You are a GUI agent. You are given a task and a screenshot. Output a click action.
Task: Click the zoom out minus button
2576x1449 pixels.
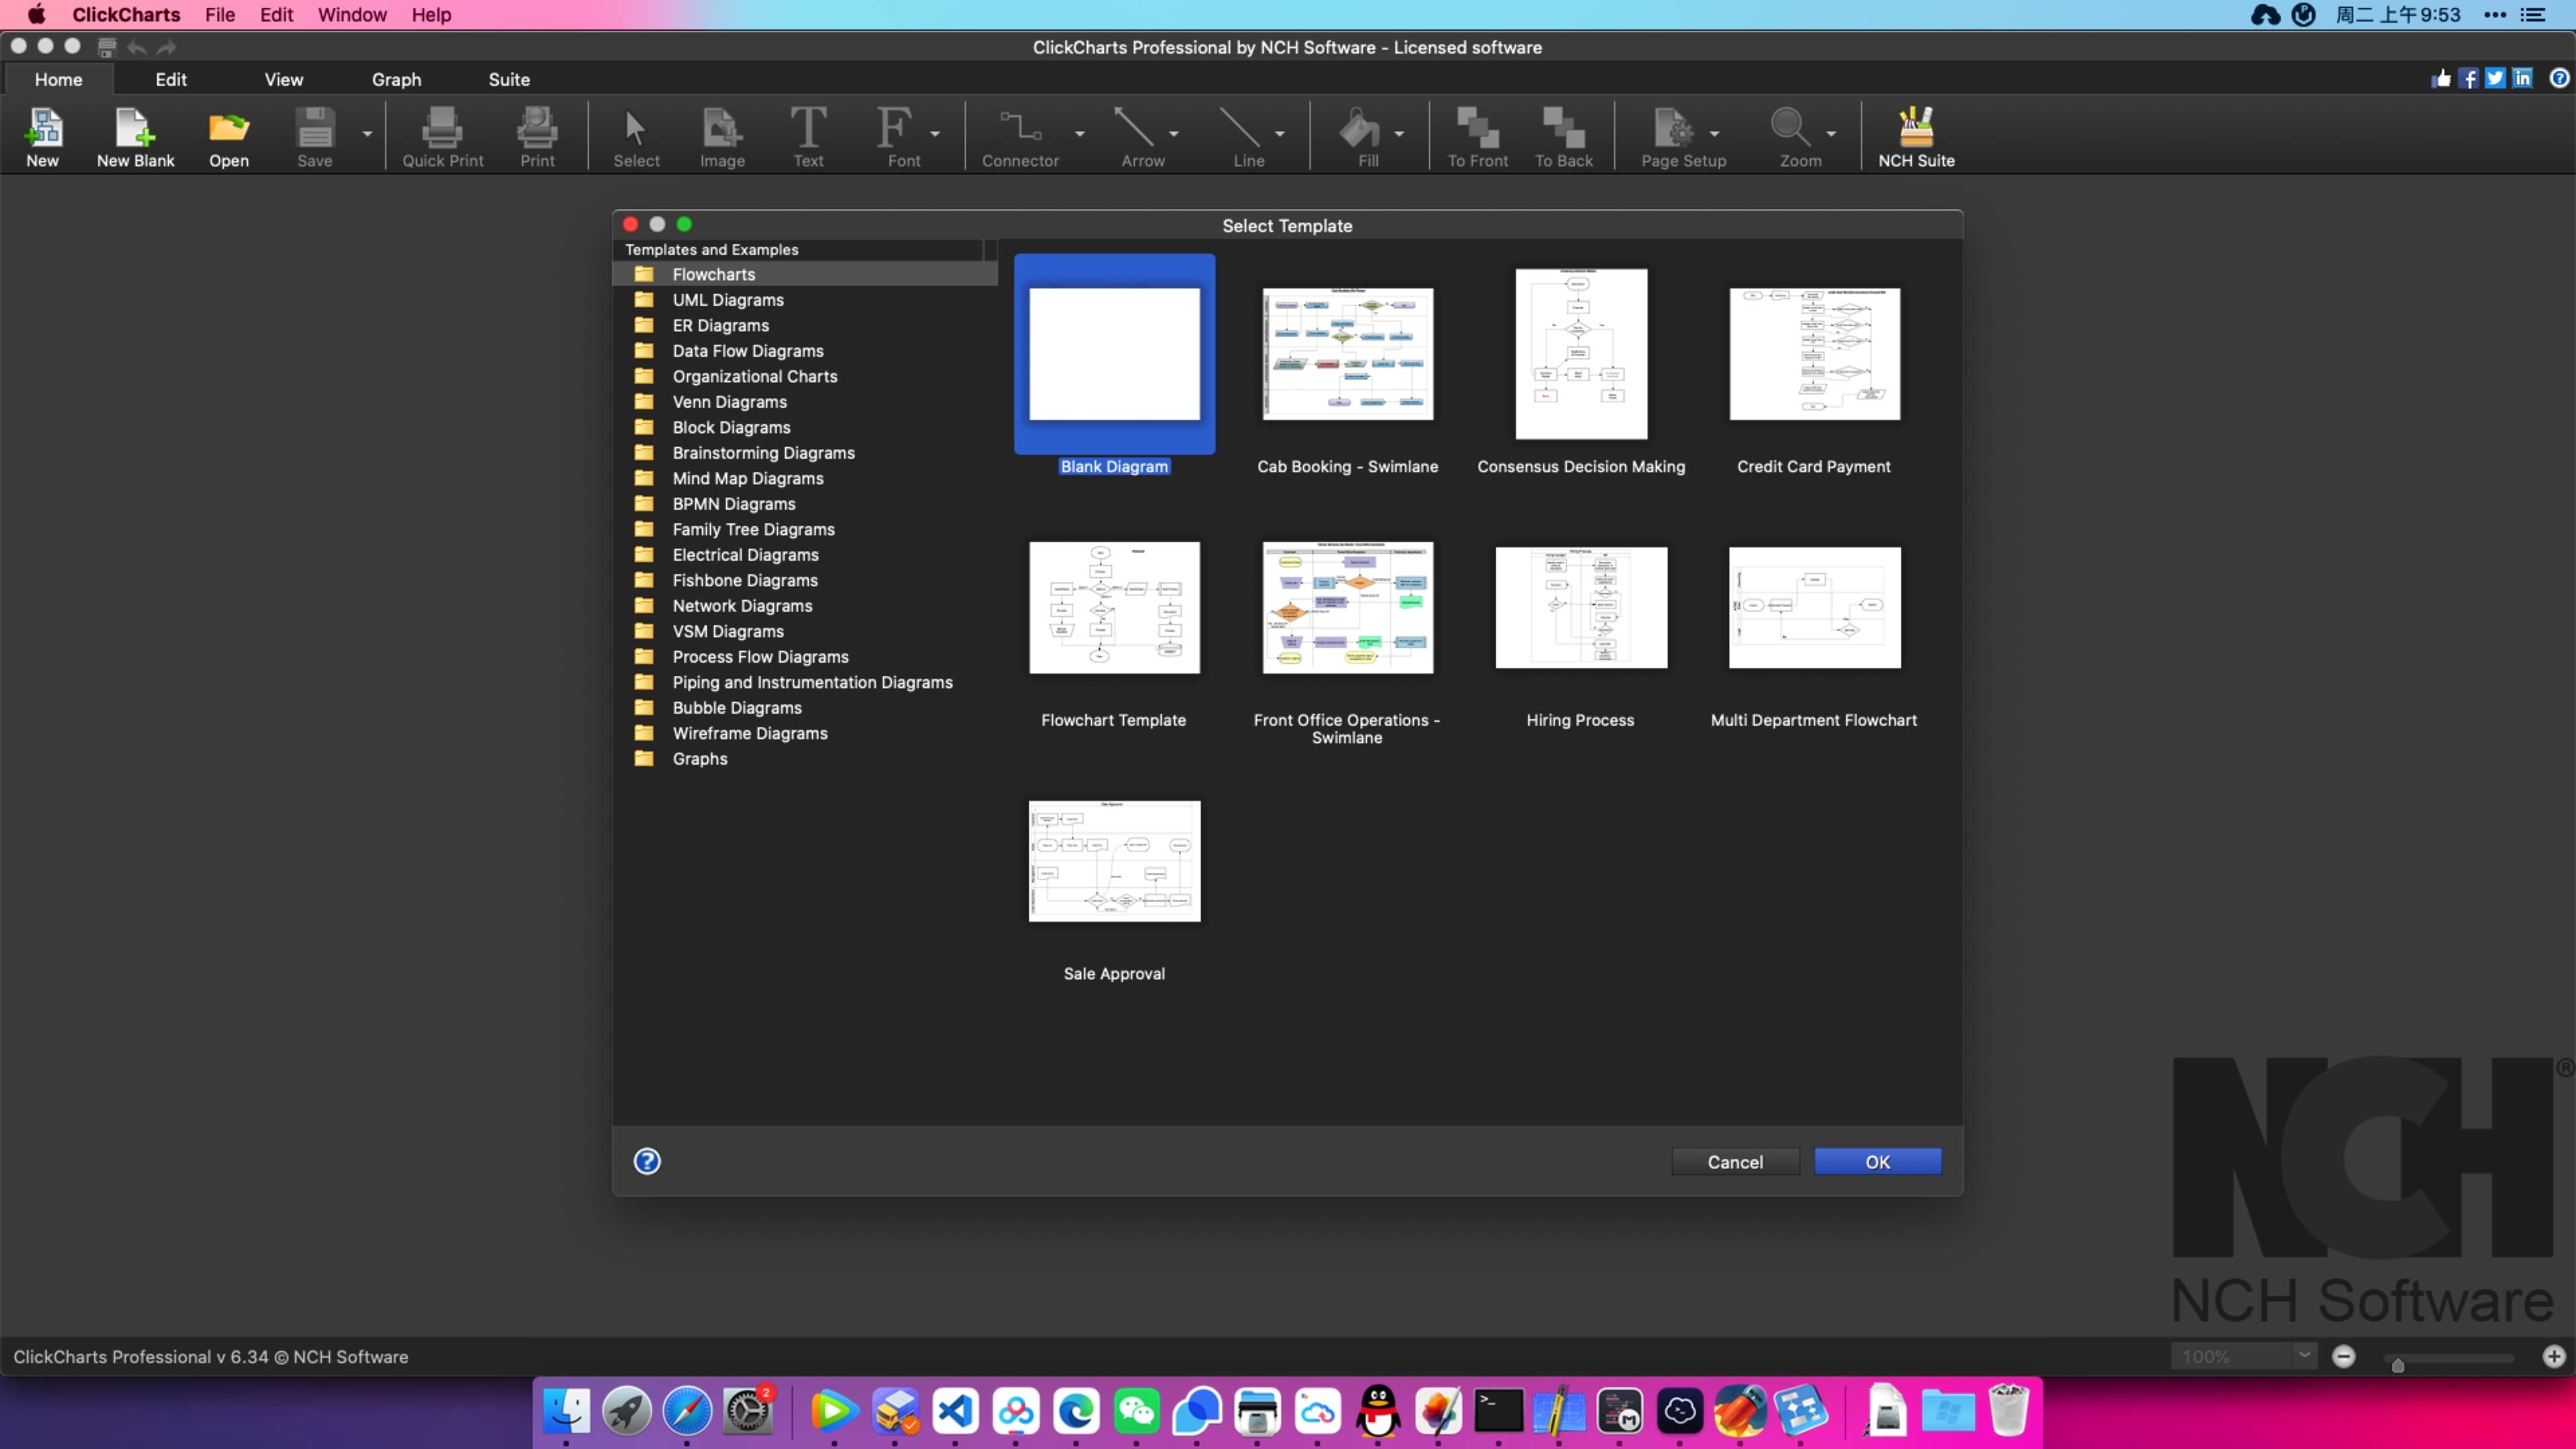pos(2344,1356)
